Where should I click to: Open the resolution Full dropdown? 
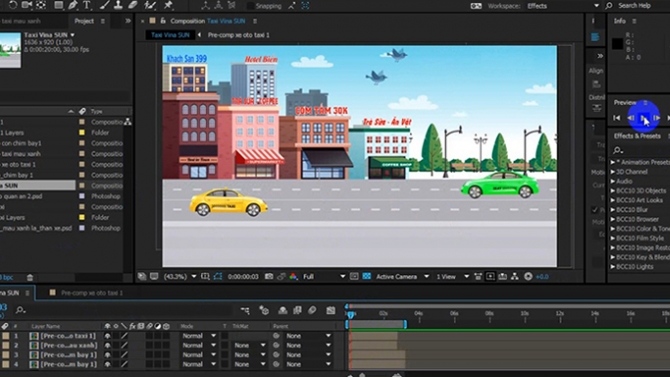(x=323, y=277)
